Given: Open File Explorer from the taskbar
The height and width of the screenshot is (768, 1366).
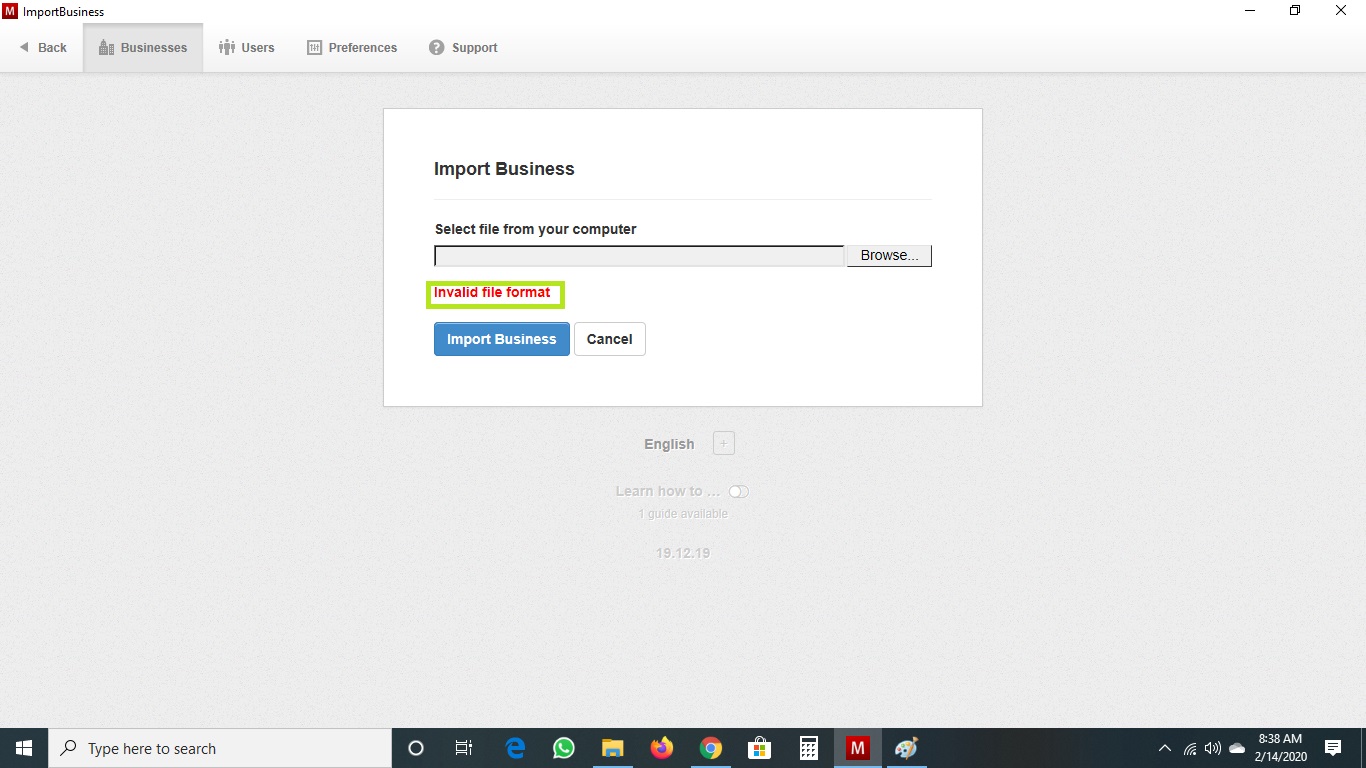Looking at the screenshot, I should [x=613, y=748].
